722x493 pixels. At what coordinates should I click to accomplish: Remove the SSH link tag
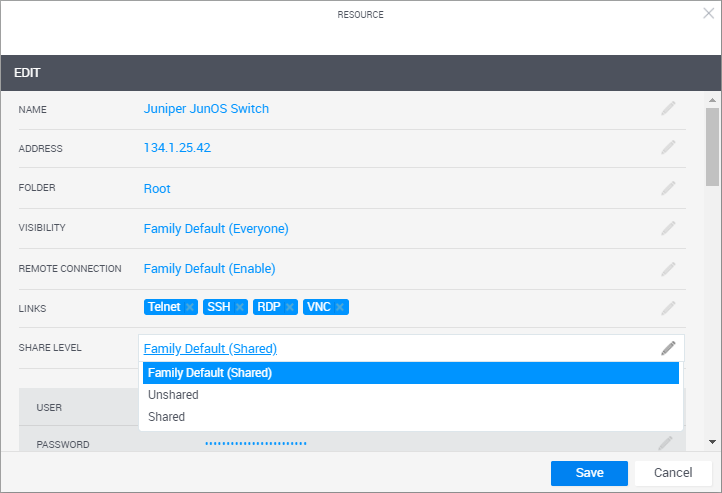(x=240, y=307)
